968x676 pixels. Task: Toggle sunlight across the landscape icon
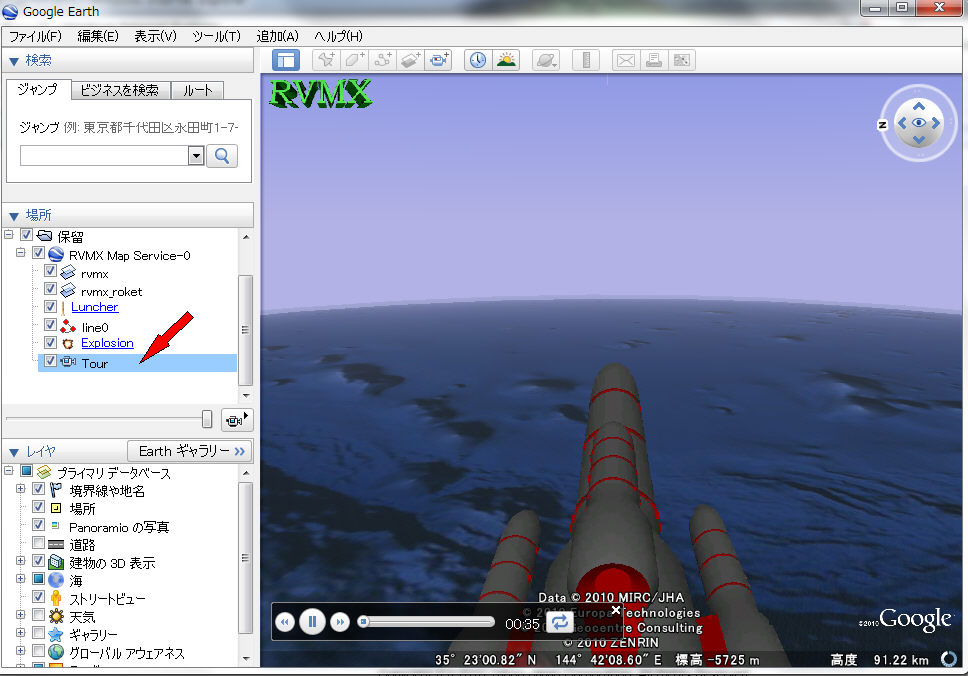click(506, 60)
